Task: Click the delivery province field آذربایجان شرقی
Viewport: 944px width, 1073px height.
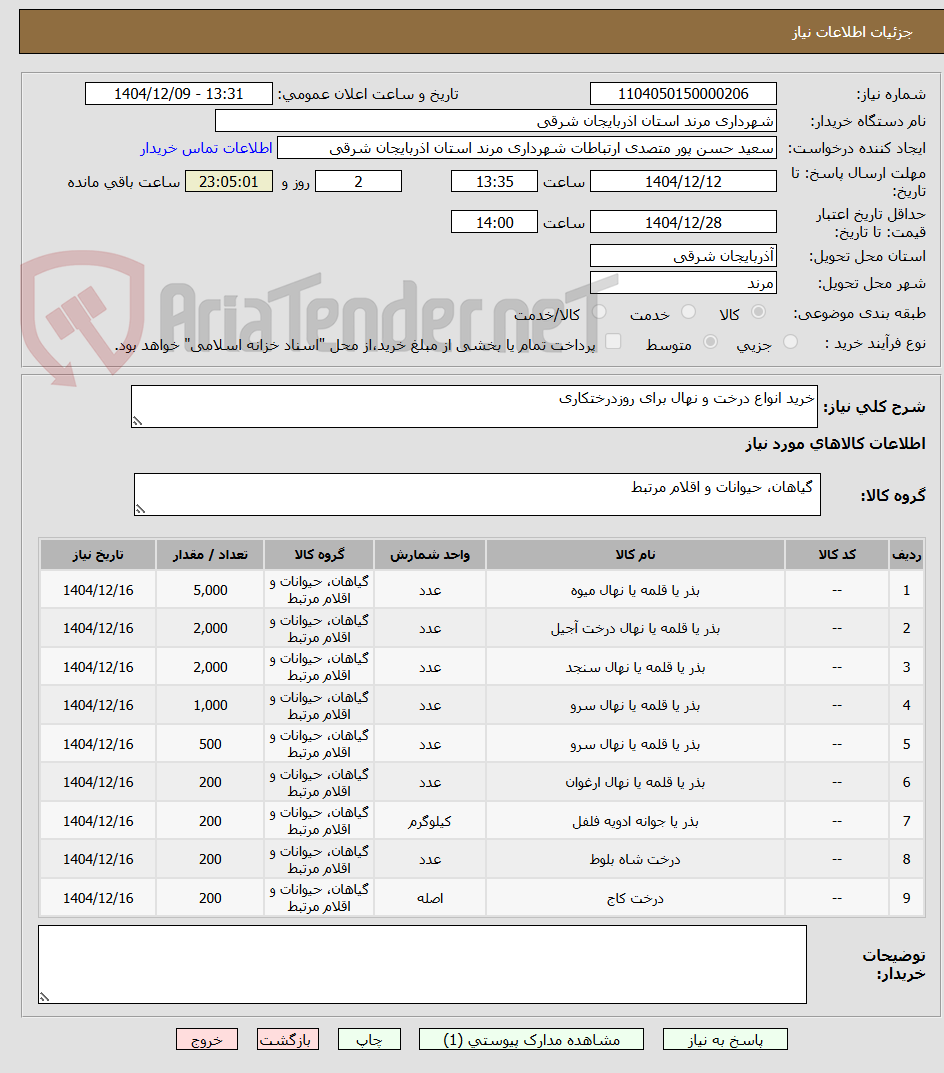Action: (x=683, y=256)
